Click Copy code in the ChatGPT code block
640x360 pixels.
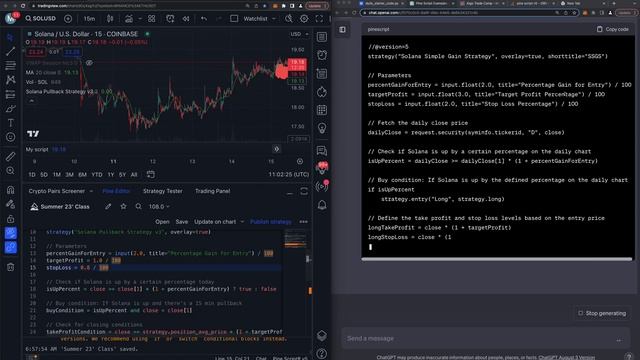point(613,29)
